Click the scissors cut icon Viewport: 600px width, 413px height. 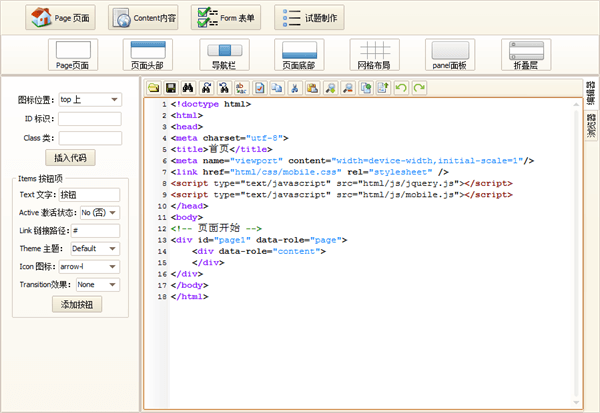pos(295,89)
